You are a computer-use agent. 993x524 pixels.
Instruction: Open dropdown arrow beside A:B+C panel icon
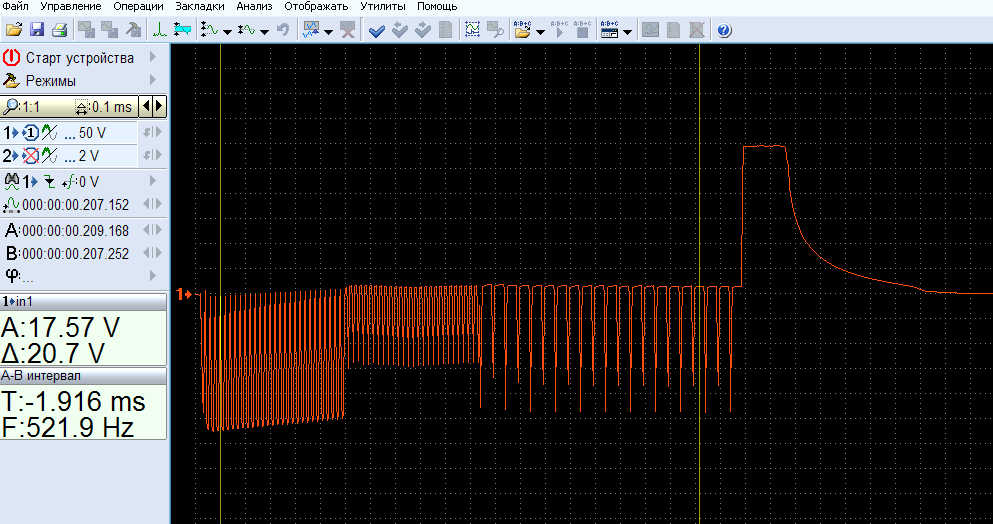coord(627,31)
